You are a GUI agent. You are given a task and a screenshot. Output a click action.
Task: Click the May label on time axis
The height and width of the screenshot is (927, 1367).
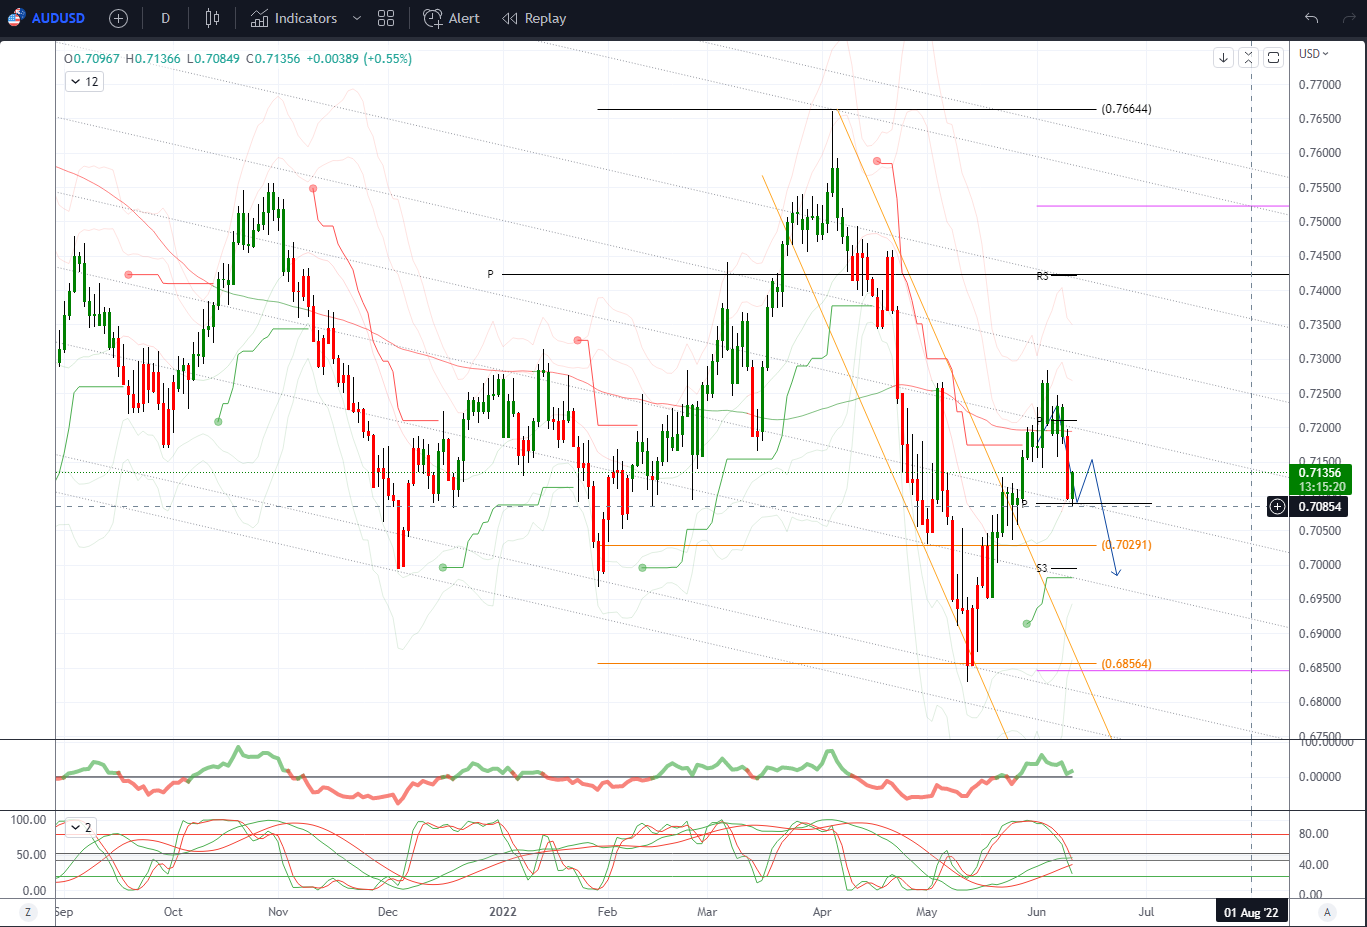pos(927,912)
